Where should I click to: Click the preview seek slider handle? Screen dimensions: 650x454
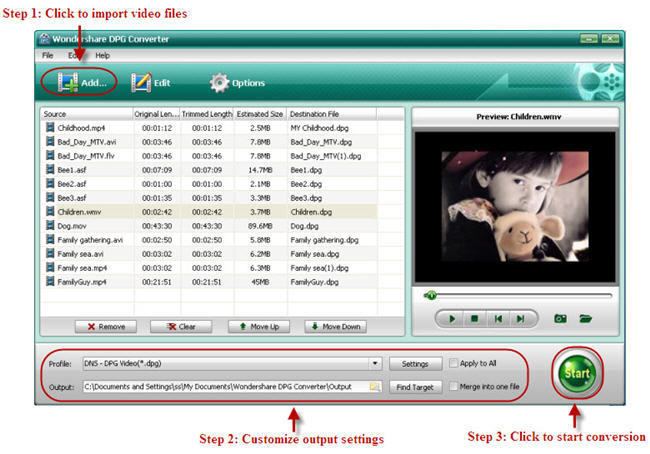click(x=431, y=295)
